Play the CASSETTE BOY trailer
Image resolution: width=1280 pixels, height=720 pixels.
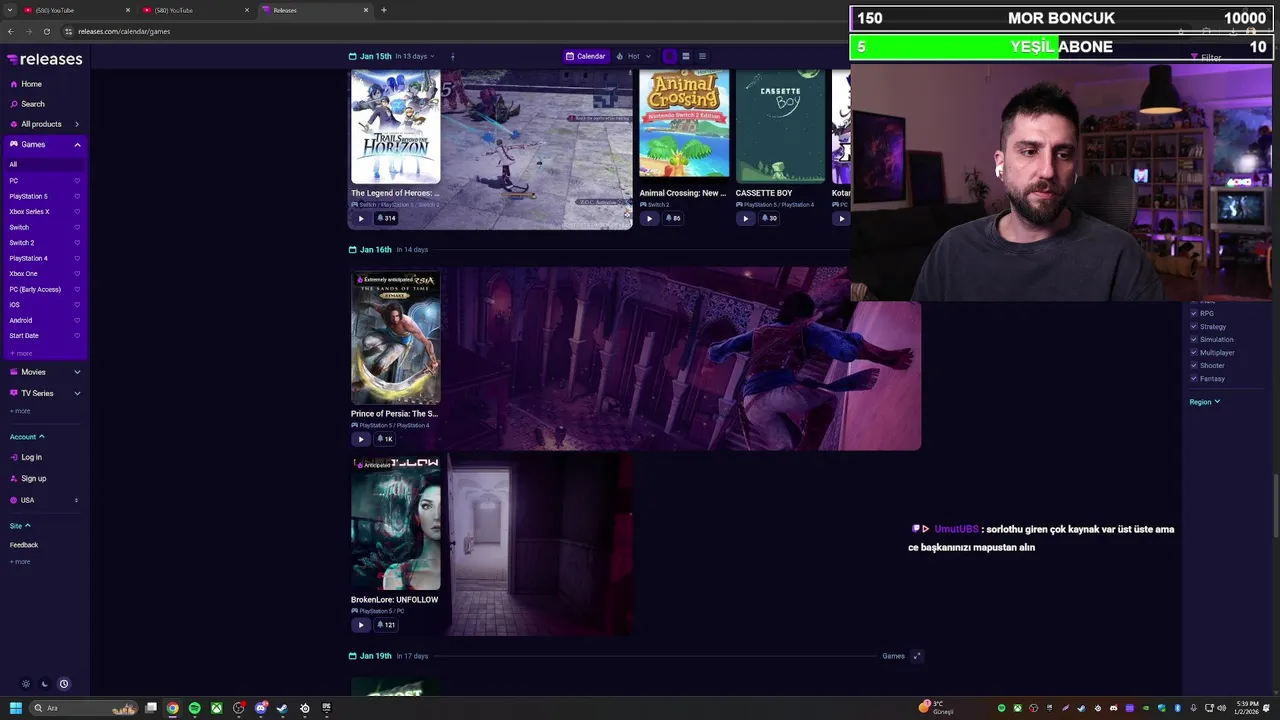[745, 218]
